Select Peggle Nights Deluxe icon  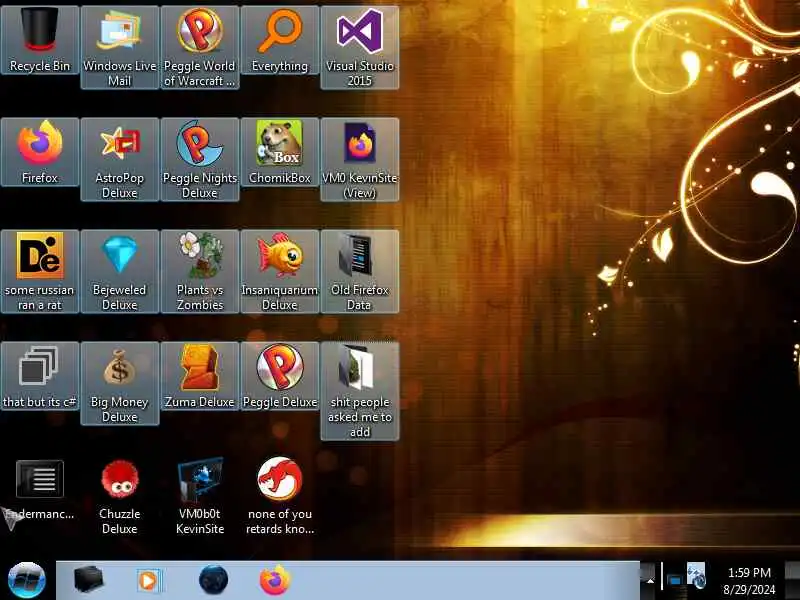[199, 159]
